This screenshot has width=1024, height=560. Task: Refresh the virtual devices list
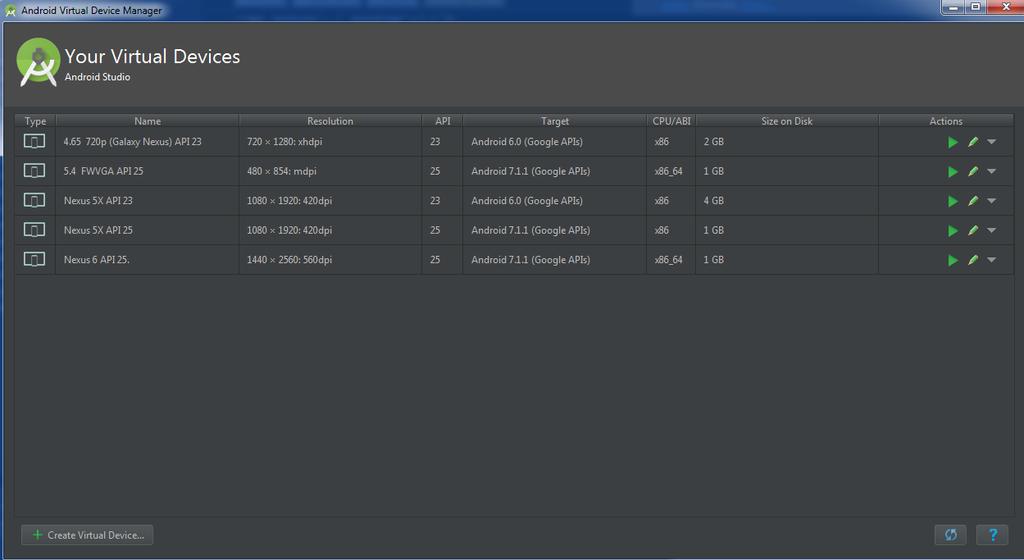pos(950,535)
